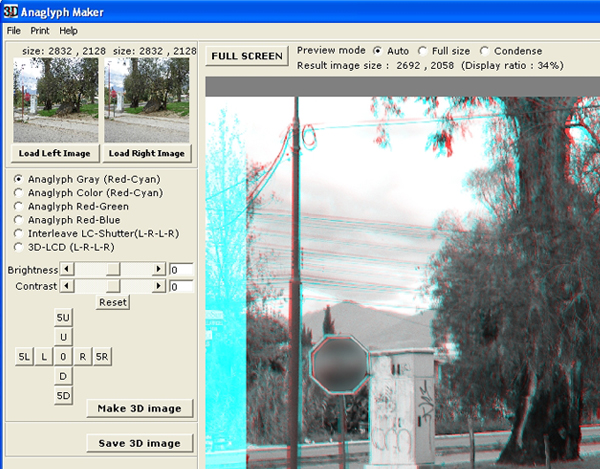The width and height of the screenshot is (600, 469).
Task: Click the Load Right Image button
Action: [x=147, y=153]
